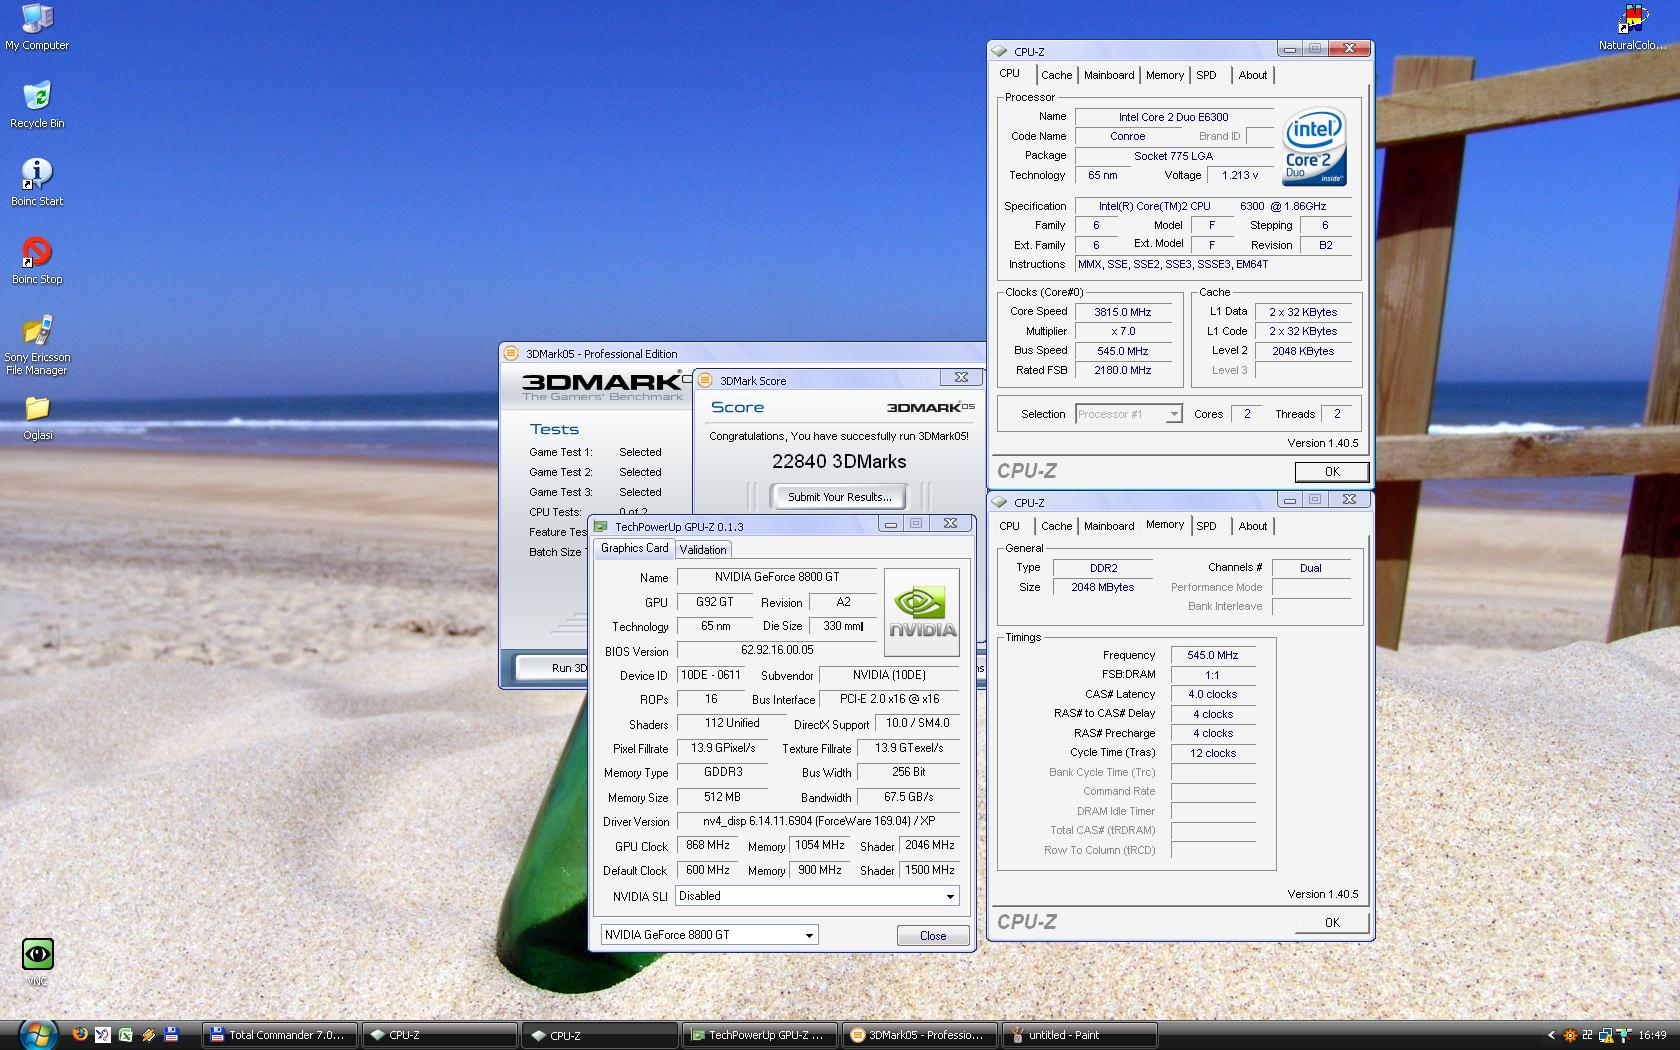Viewport: 1680px width, 1050px height.
Task: Click the orange gear tray icon
Action: [1570, 1035]
